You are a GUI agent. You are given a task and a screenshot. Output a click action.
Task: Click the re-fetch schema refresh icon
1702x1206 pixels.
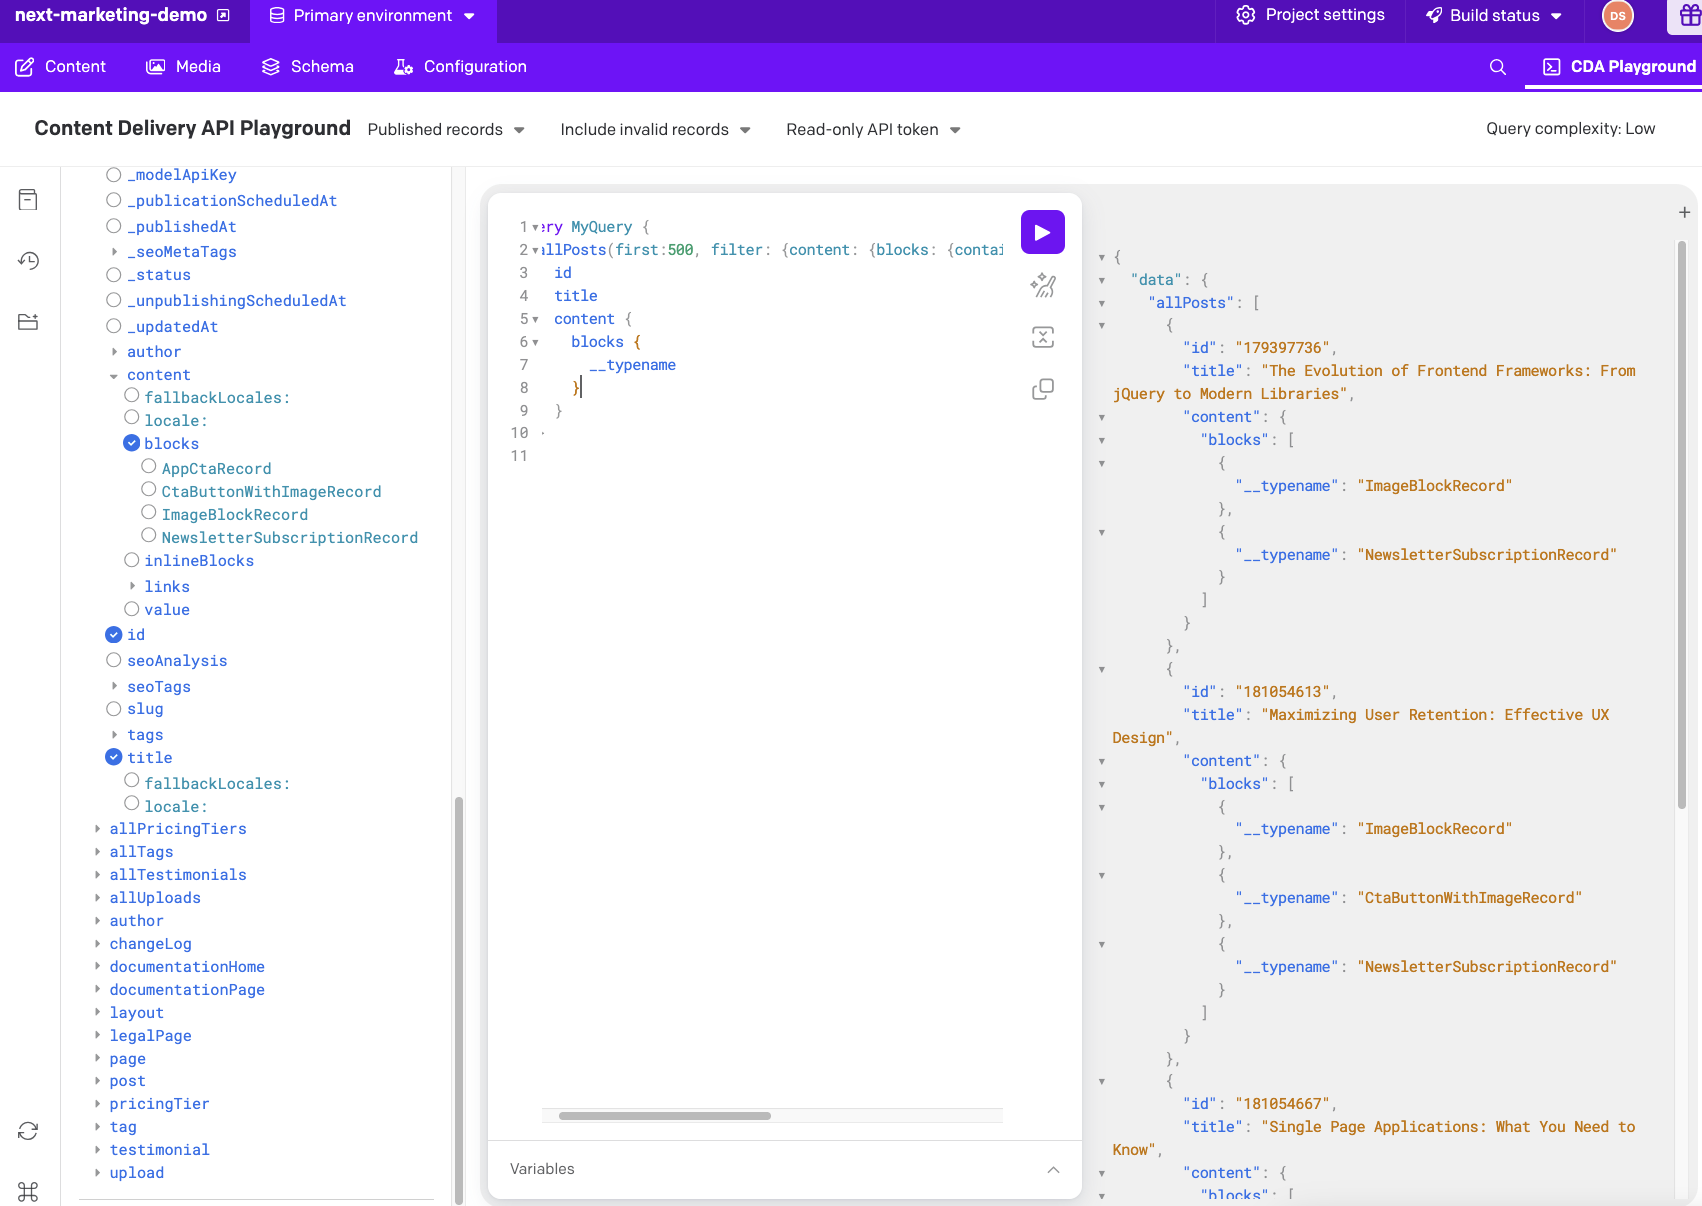tap(28, 1131)
